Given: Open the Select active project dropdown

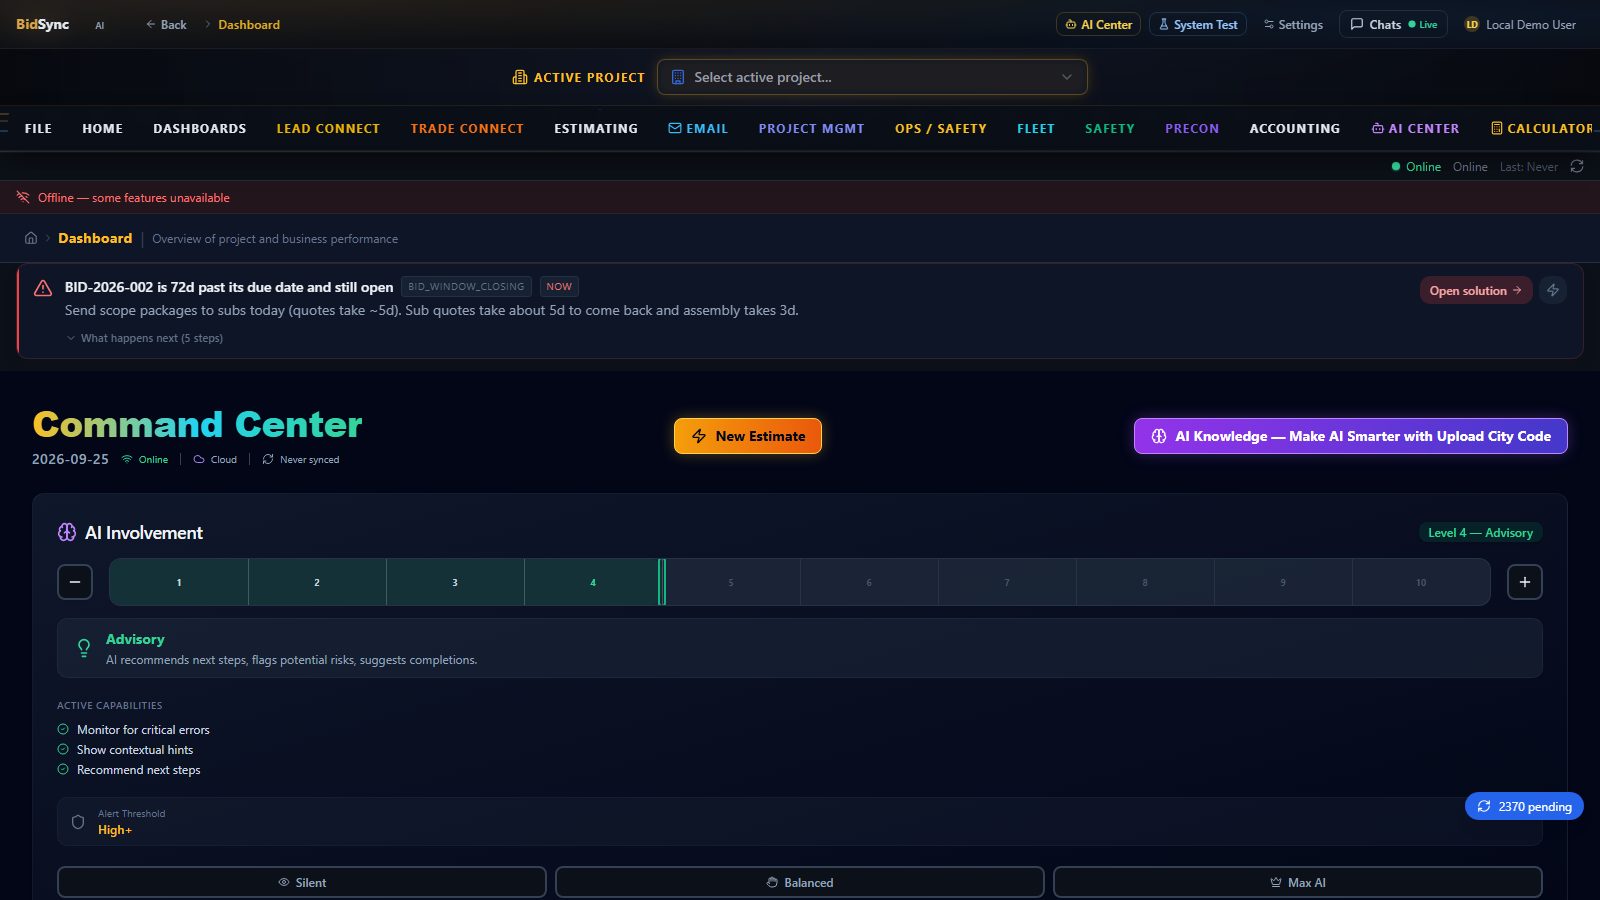Looking at the screenshot, I should 872,77.
